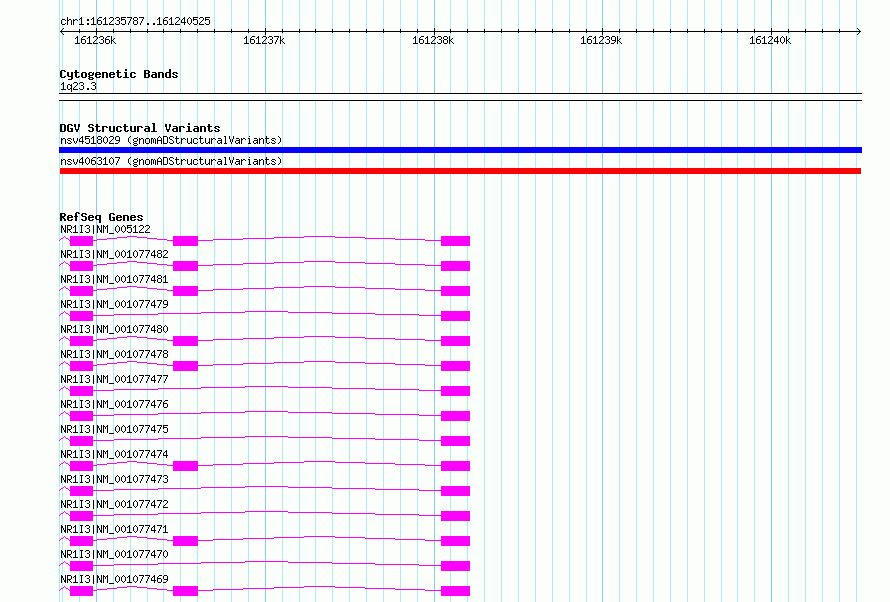Click the ruler's right arrow end
890x602 pixels.
tap(859, 31)
